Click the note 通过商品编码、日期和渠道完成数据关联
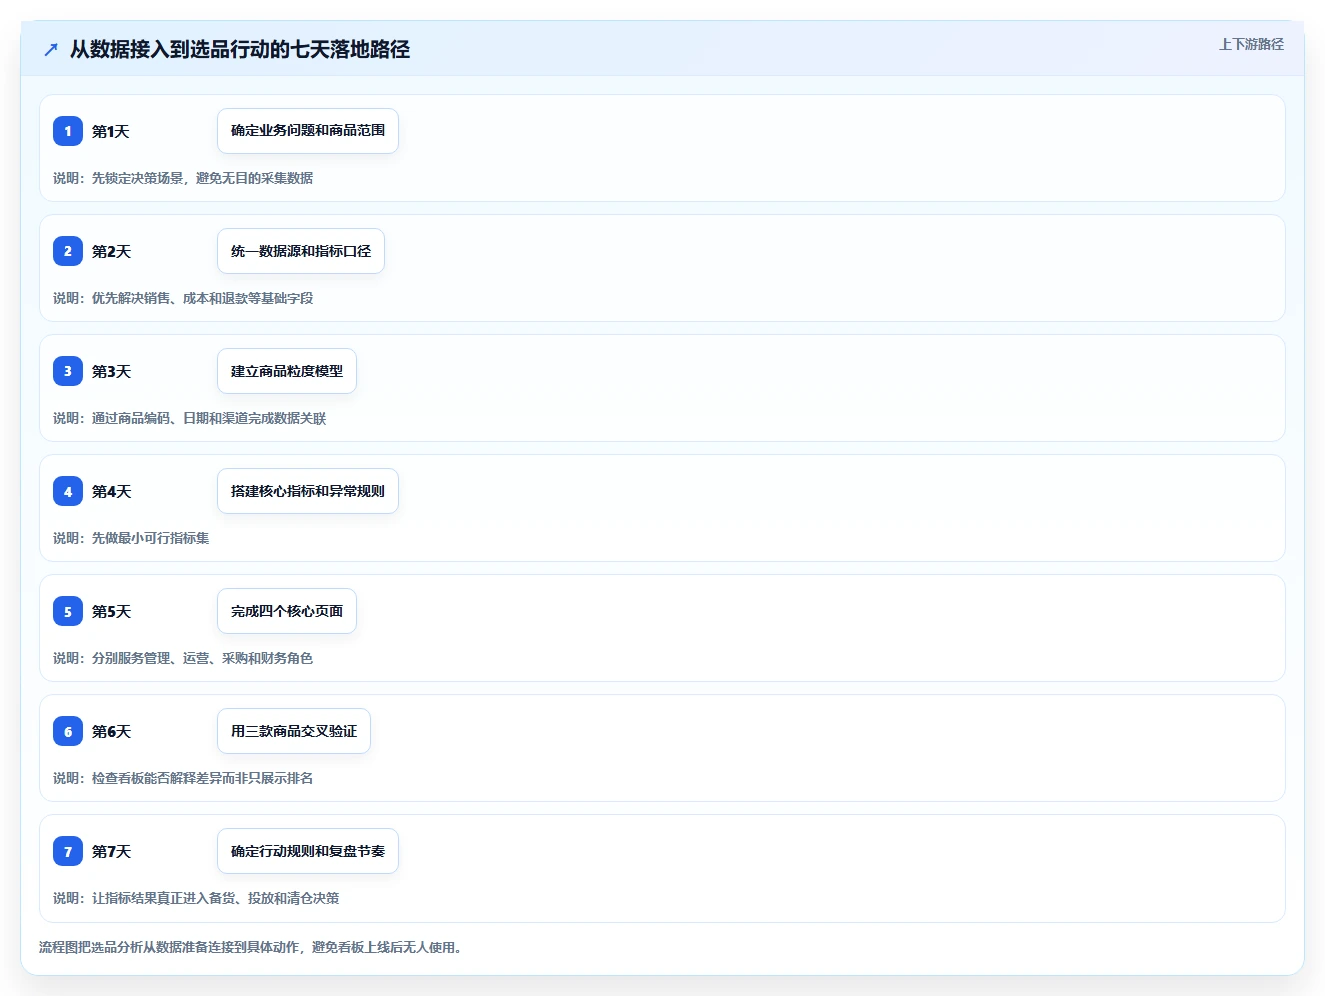This screenshot has width=1325, height=996. click(209, 418)
